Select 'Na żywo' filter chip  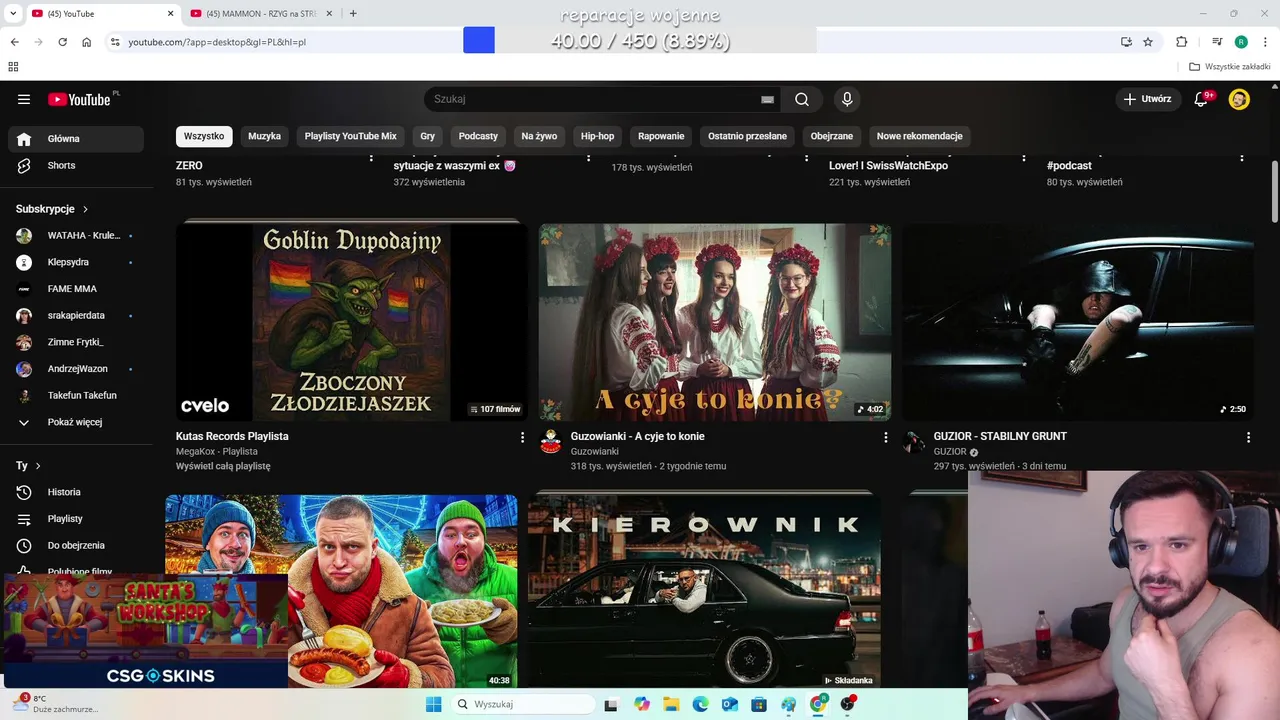tap(539, 136)
